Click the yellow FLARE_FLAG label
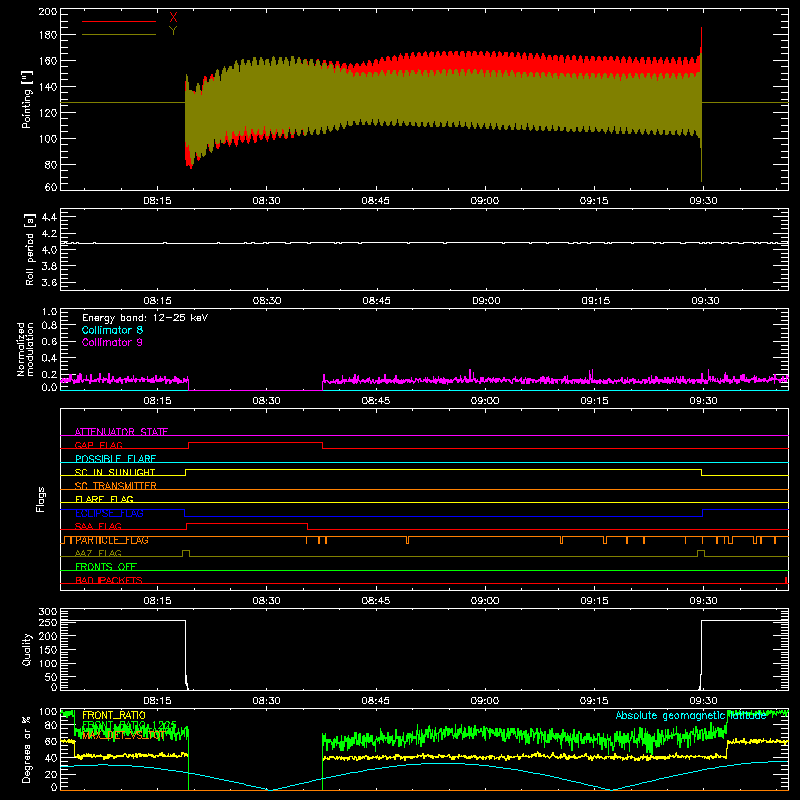 (104, 499)
